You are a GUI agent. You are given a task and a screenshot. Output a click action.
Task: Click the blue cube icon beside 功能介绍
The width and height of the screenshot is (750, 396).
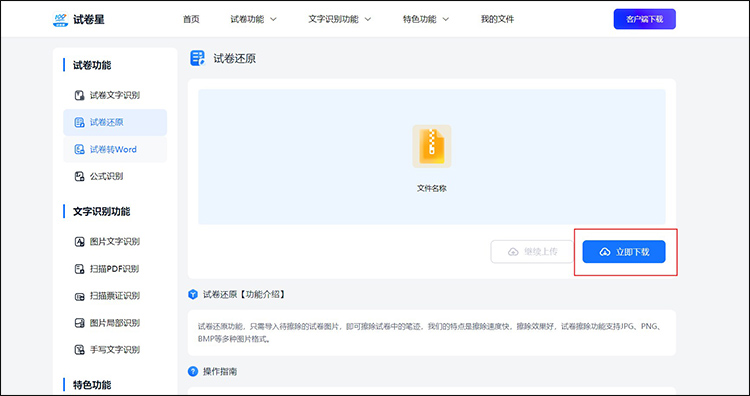pyautogui.click(x=193, y=294)
